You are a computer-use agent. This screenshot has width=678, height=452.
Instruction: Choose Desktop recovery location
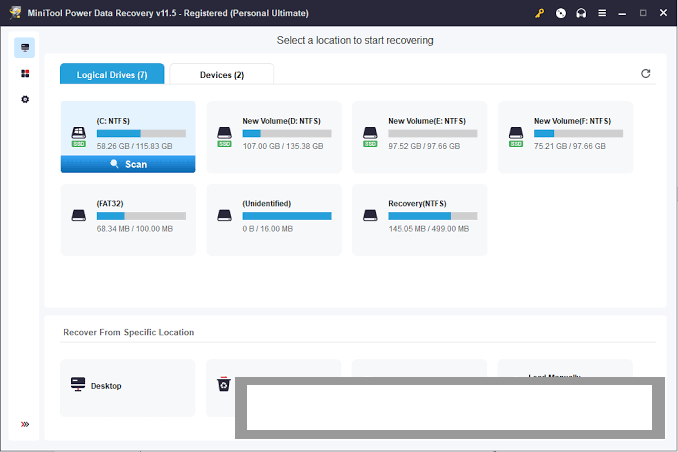tap(128, 388)
